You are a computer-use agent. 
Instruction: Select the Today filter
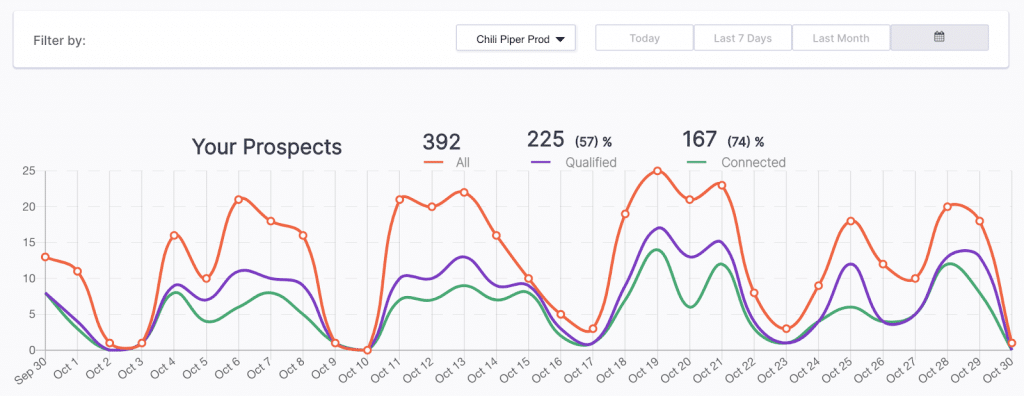[644, 38]
